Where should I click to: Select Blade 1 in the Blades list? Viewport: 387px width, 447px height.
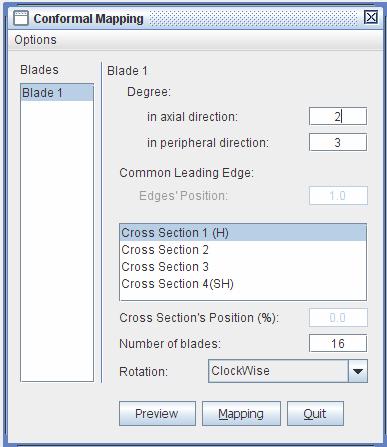click(57, 93)
